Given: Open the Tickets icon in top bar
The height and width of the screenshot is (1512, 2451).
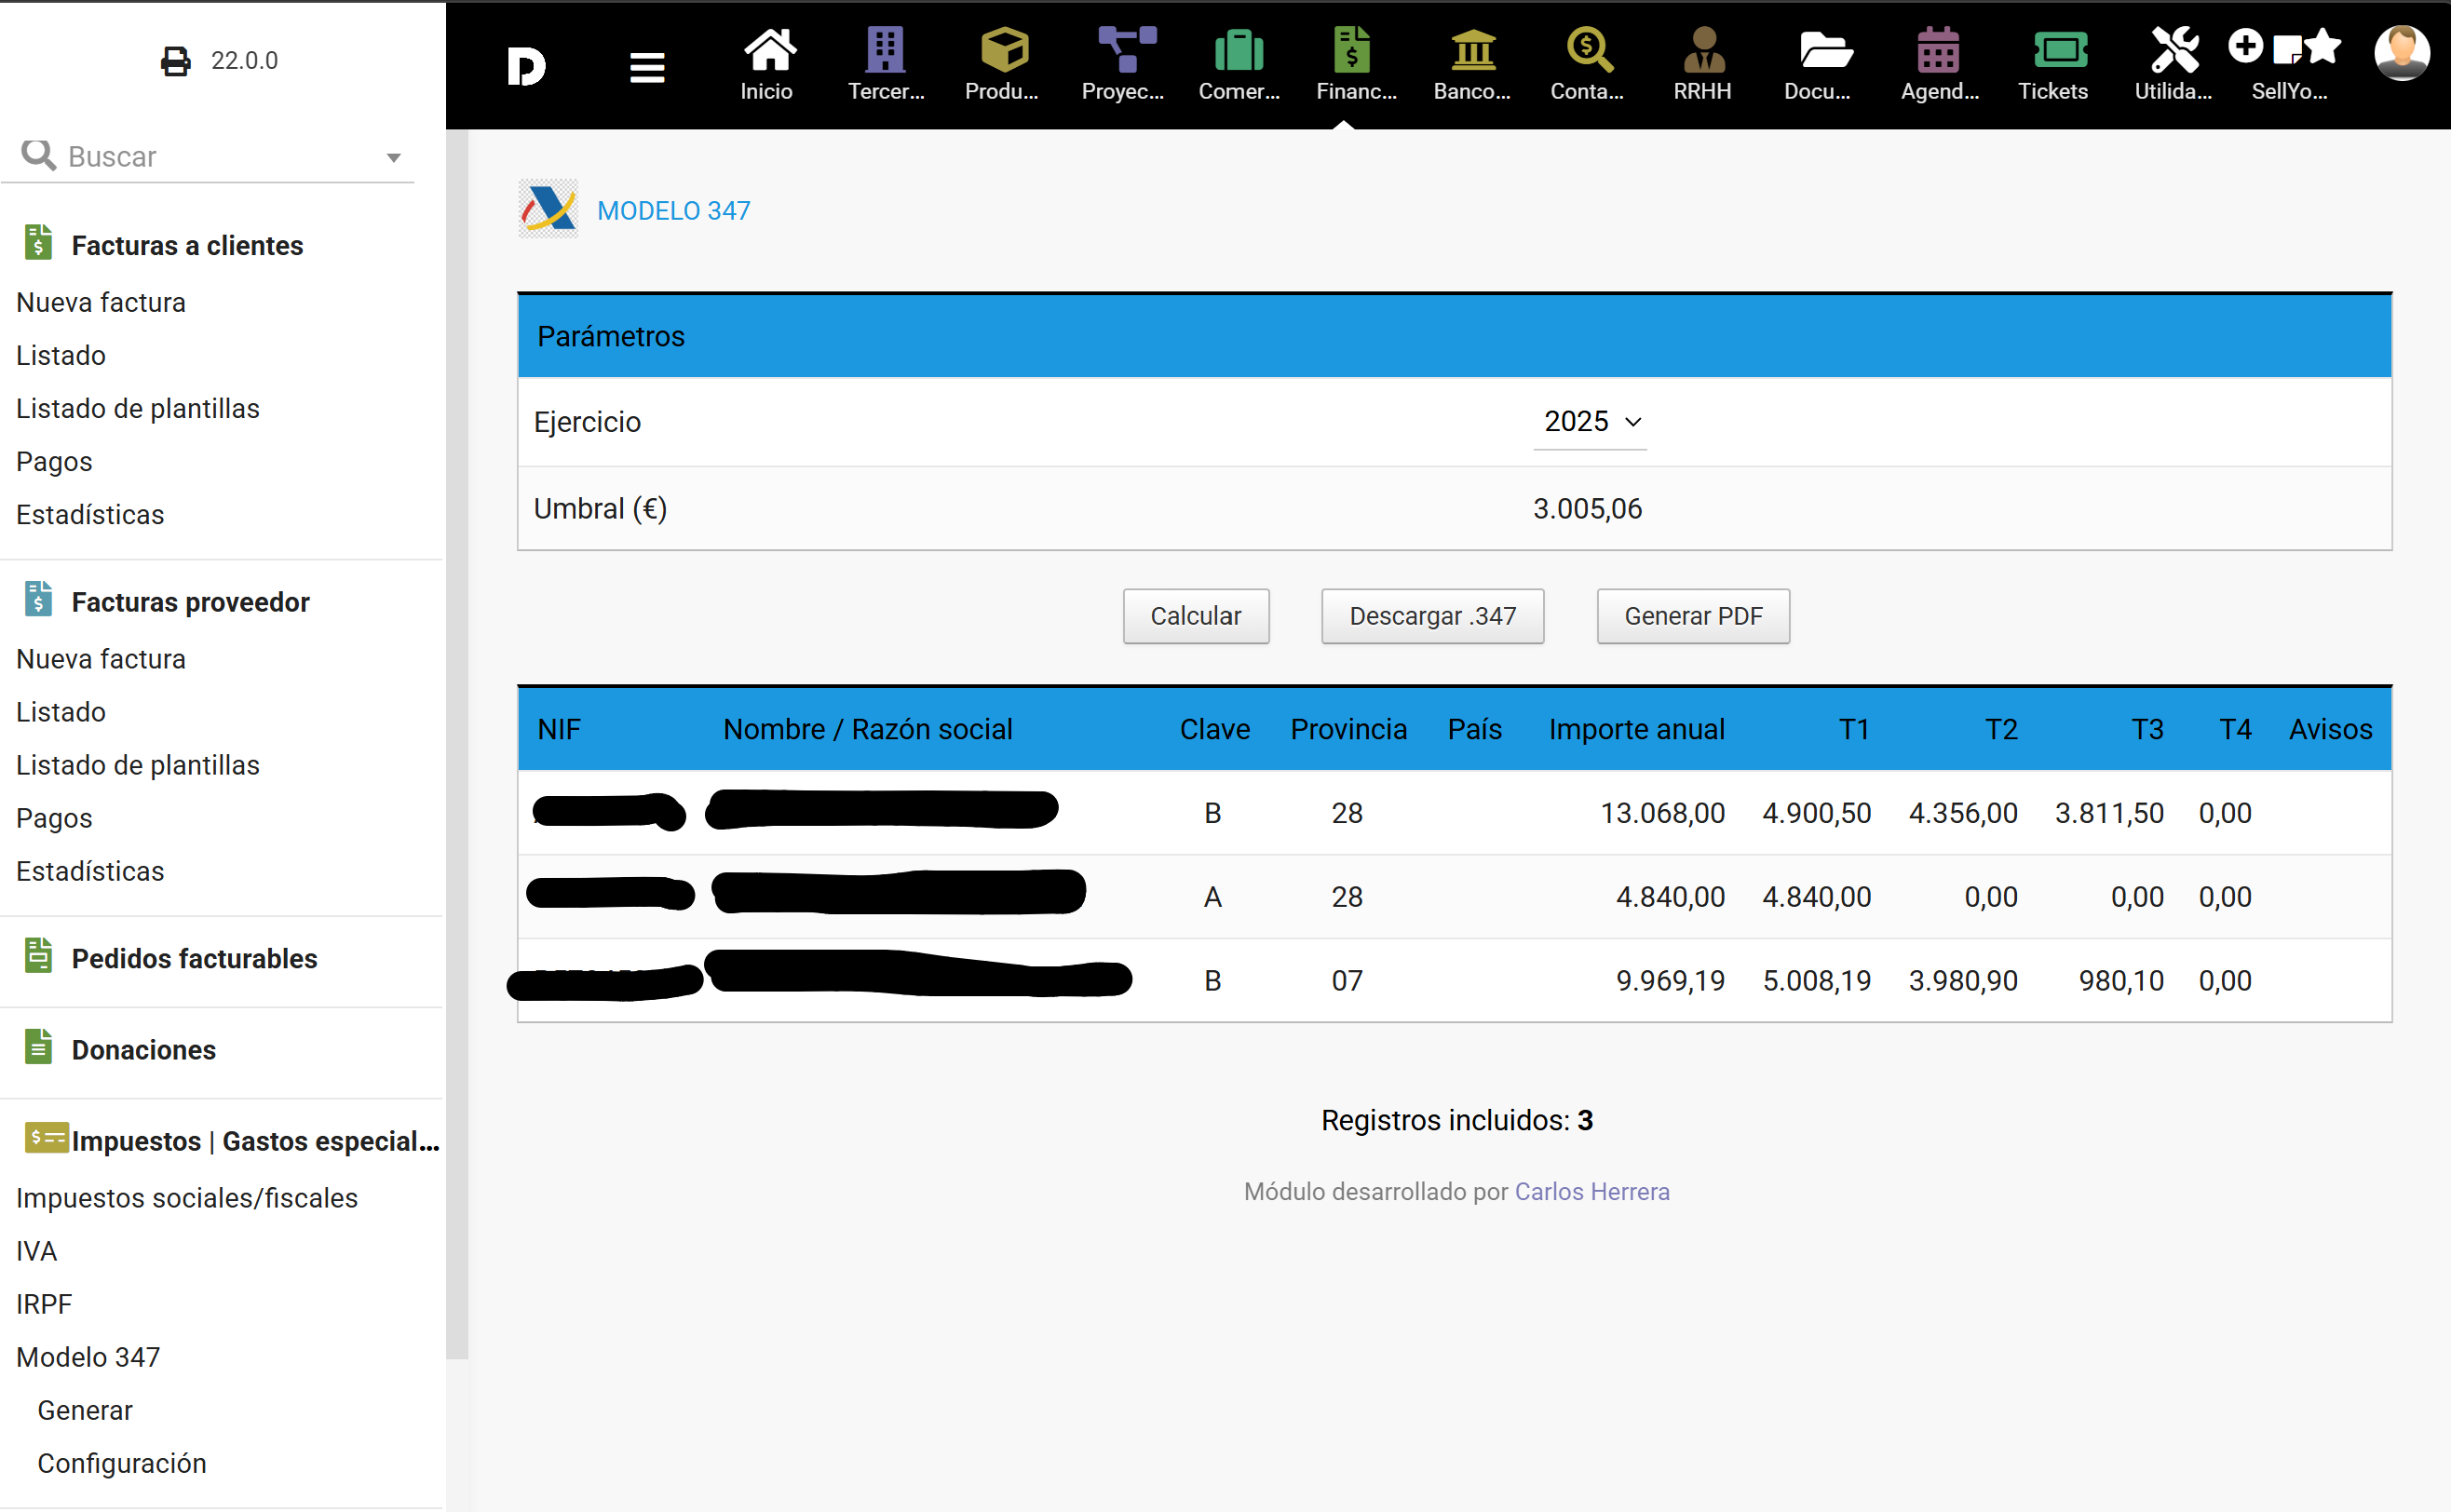Looking at the screenshot, I should [x=2059, y=50].
